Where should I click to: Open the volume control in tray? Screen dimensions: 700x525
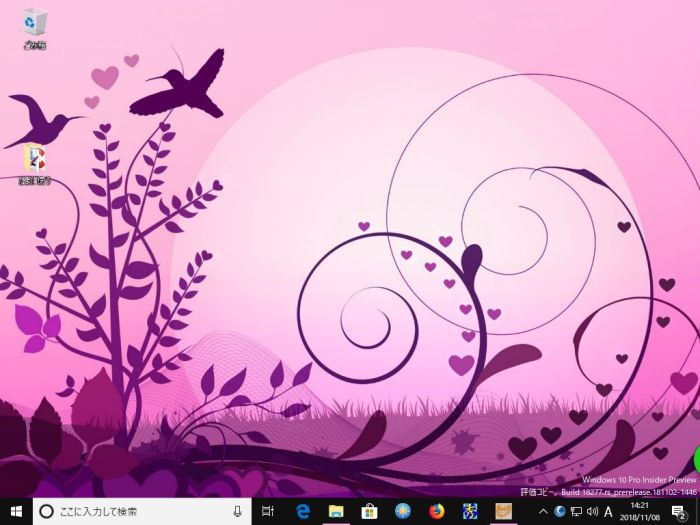(x=592, y=512)
